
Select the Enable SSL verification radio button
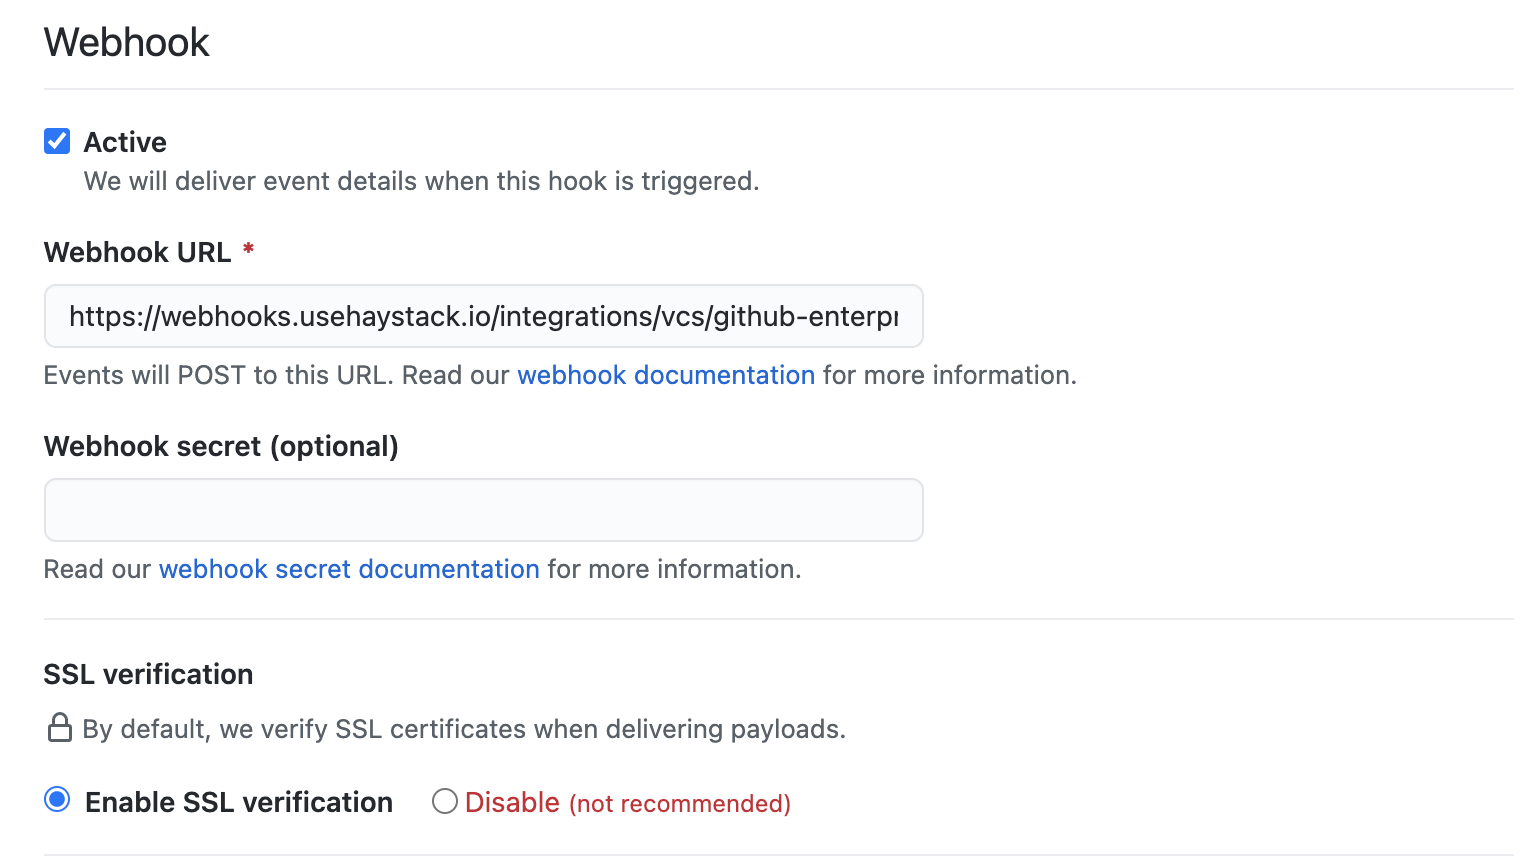pyautogui.click(x=58, y=800)
